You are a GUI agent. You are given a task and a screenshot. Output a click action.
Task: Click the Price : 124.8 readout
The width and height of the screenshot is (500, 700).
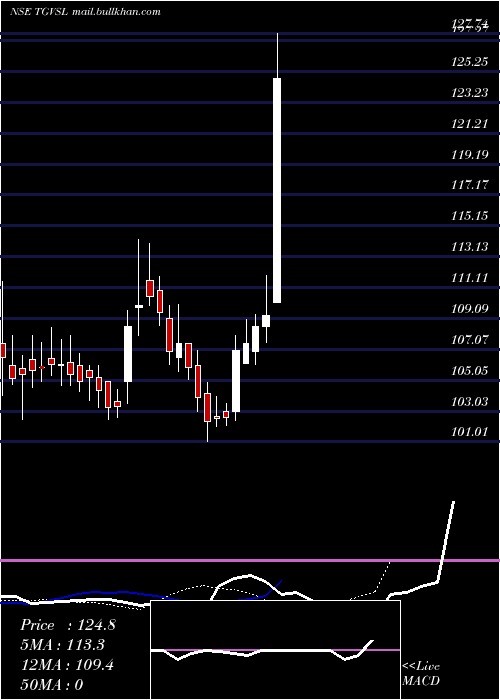click(x=68, y=625)
